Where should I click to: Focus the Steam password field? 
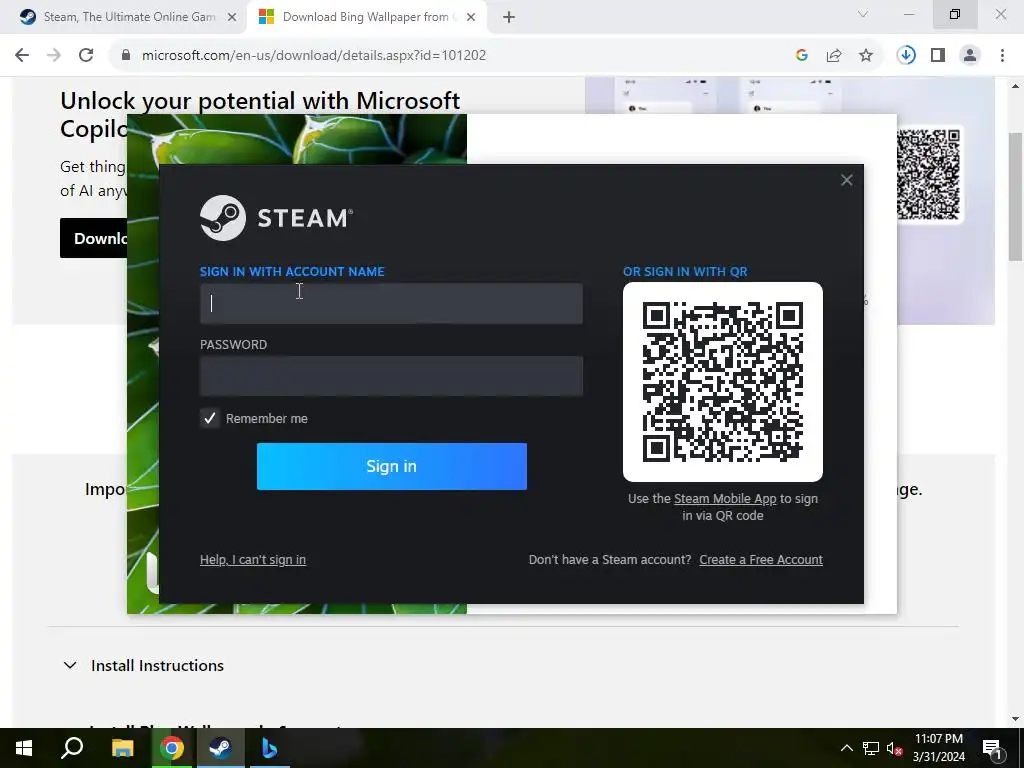click(x=391, y=376)
